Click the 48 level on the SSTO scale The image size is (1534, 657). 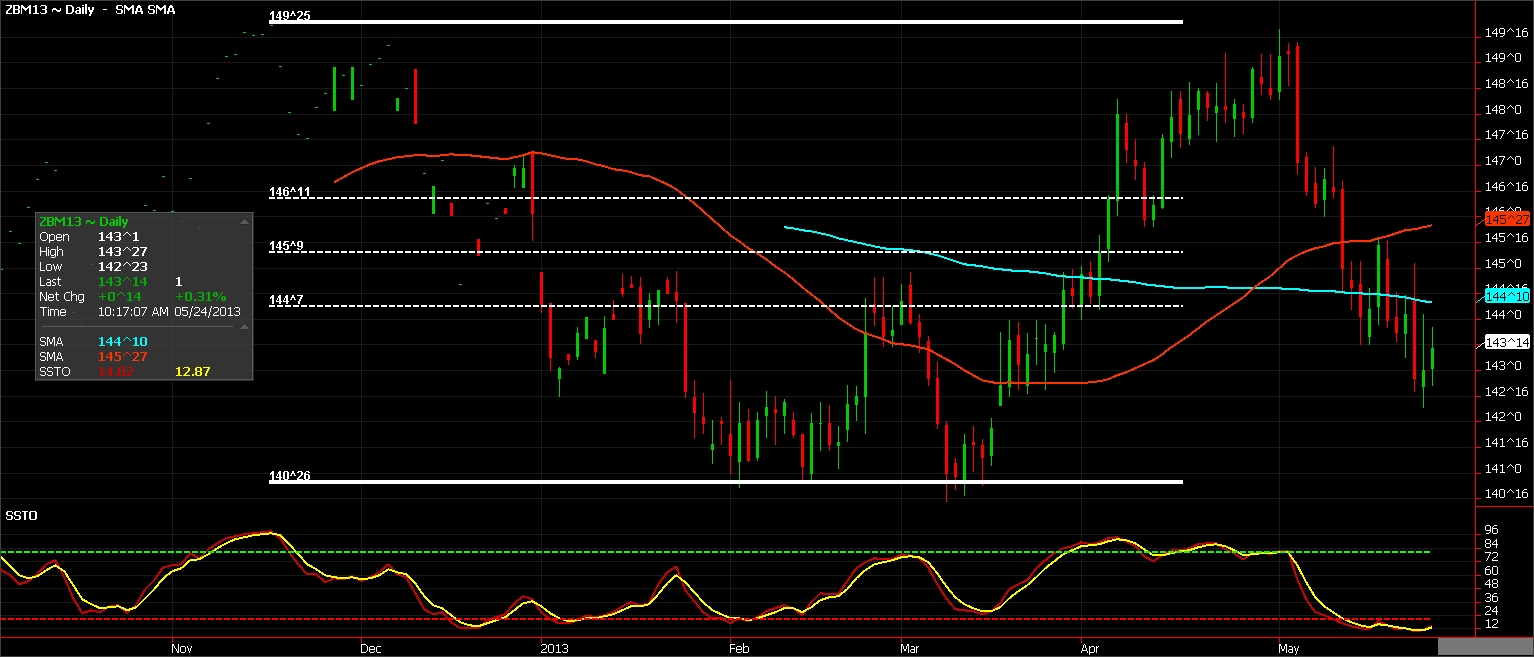[x=1492, y=583]
